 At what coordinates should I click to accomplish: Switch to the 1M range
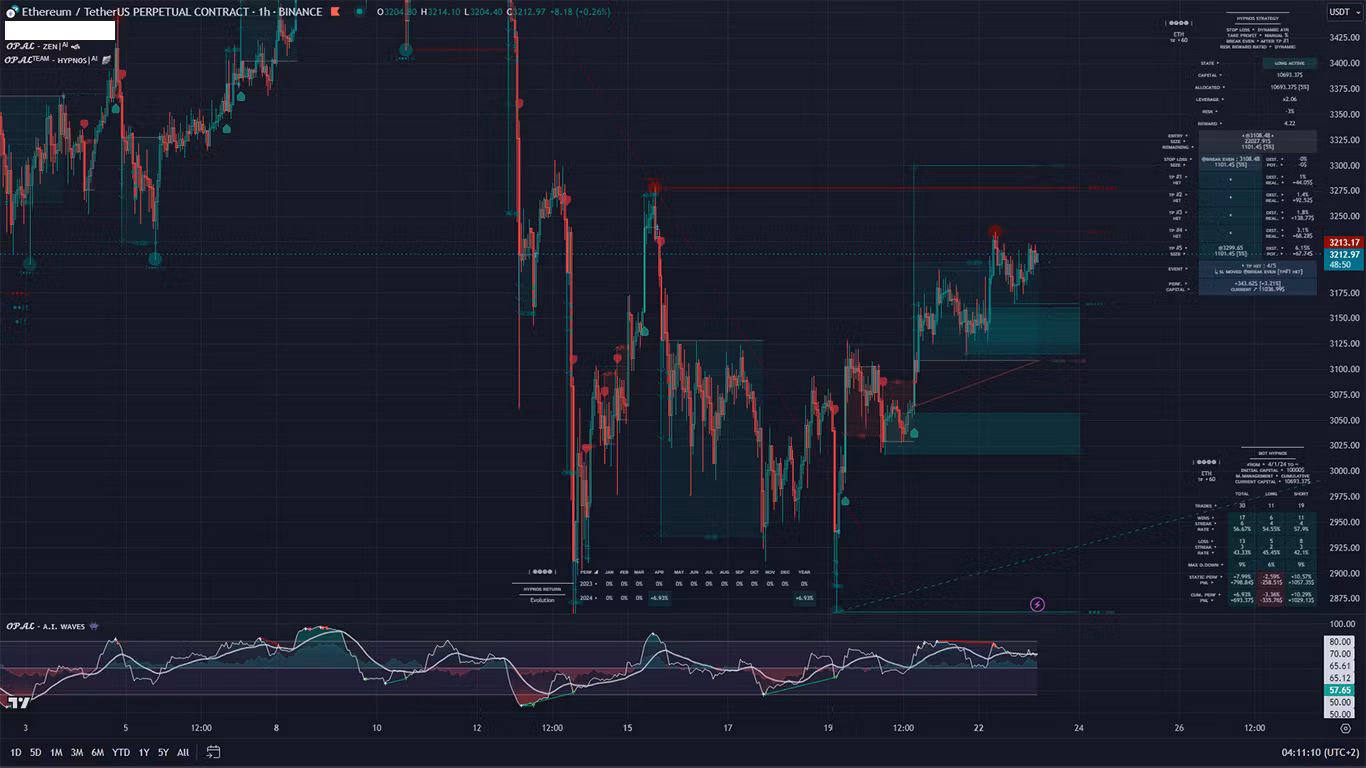(56, 752)
